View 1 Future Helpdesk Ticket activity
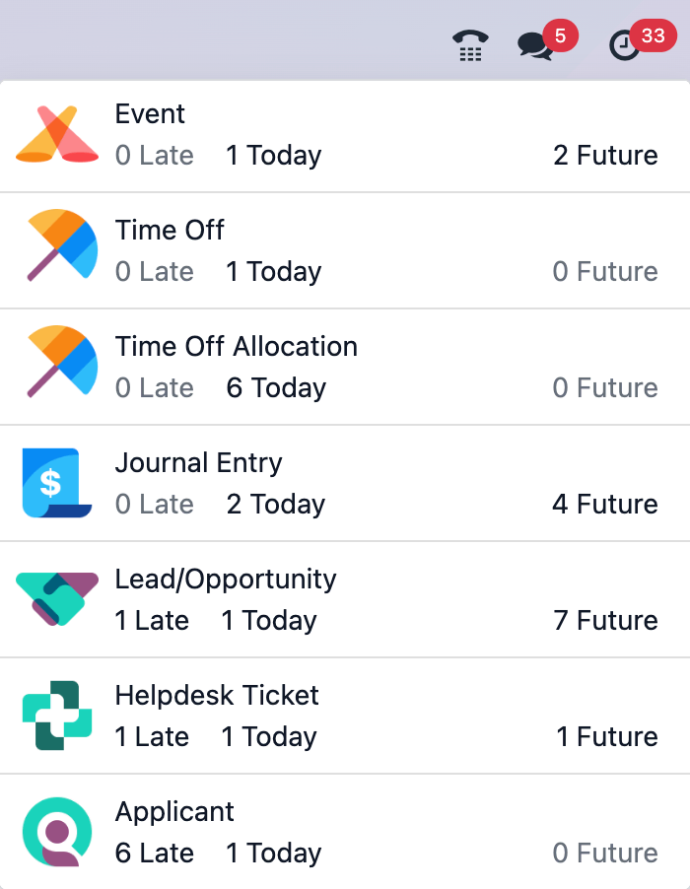This screenshot has width=690, height=889. tap(607, 737)
